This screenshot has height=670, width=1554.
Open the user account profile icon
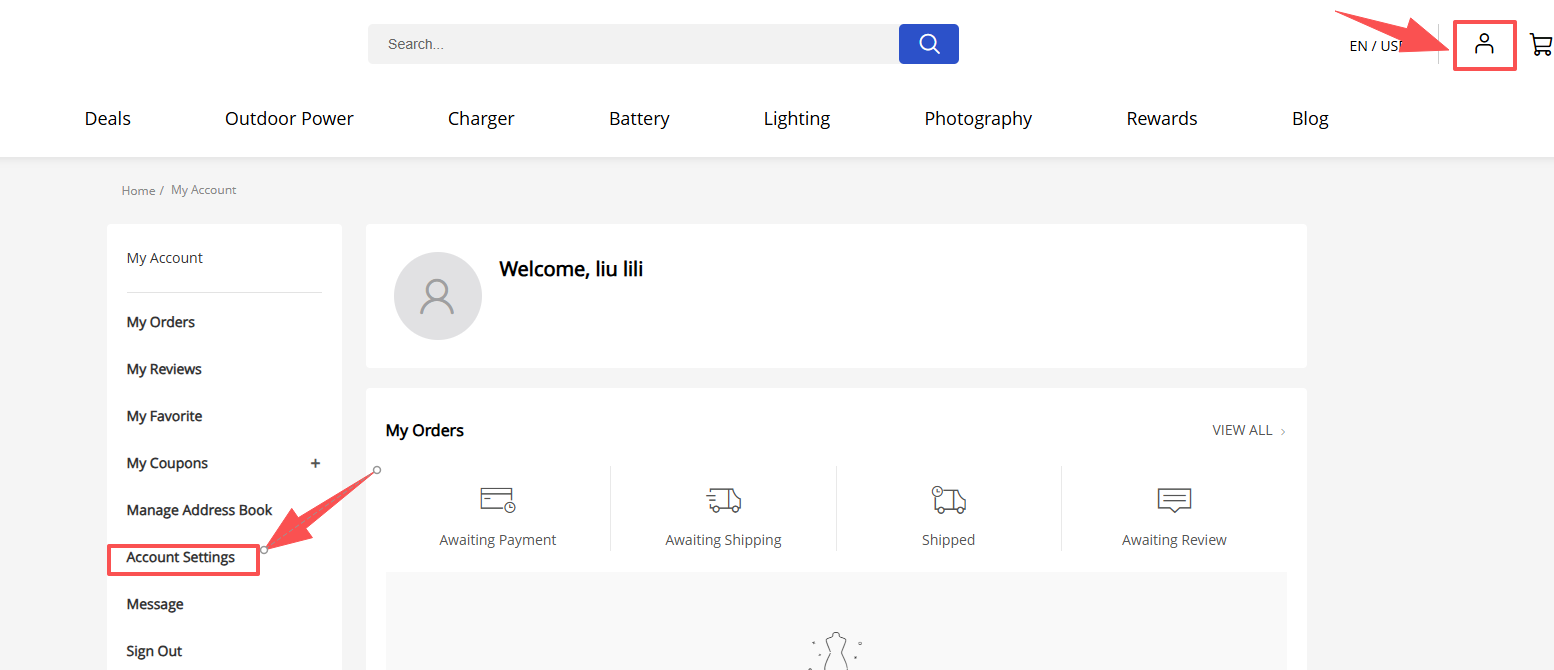click(x=1484, y=44)
